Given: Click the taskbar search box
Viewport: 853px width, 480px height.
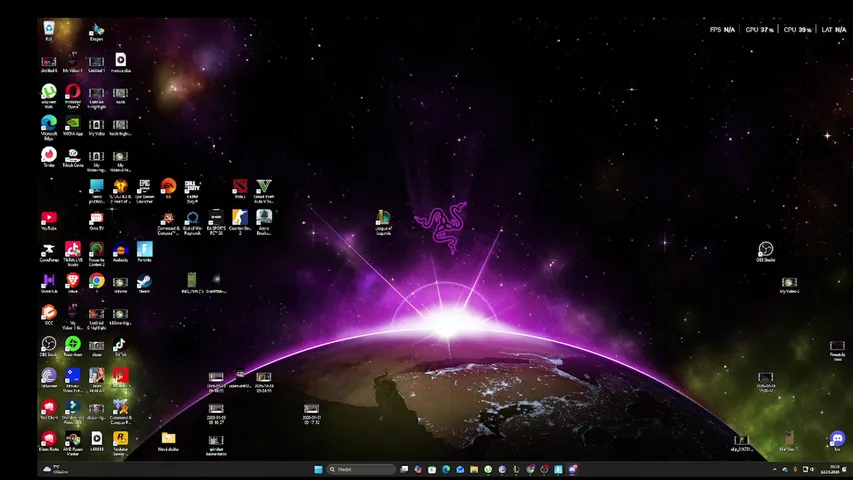Looking at the screenshot, I should [361, 470].
